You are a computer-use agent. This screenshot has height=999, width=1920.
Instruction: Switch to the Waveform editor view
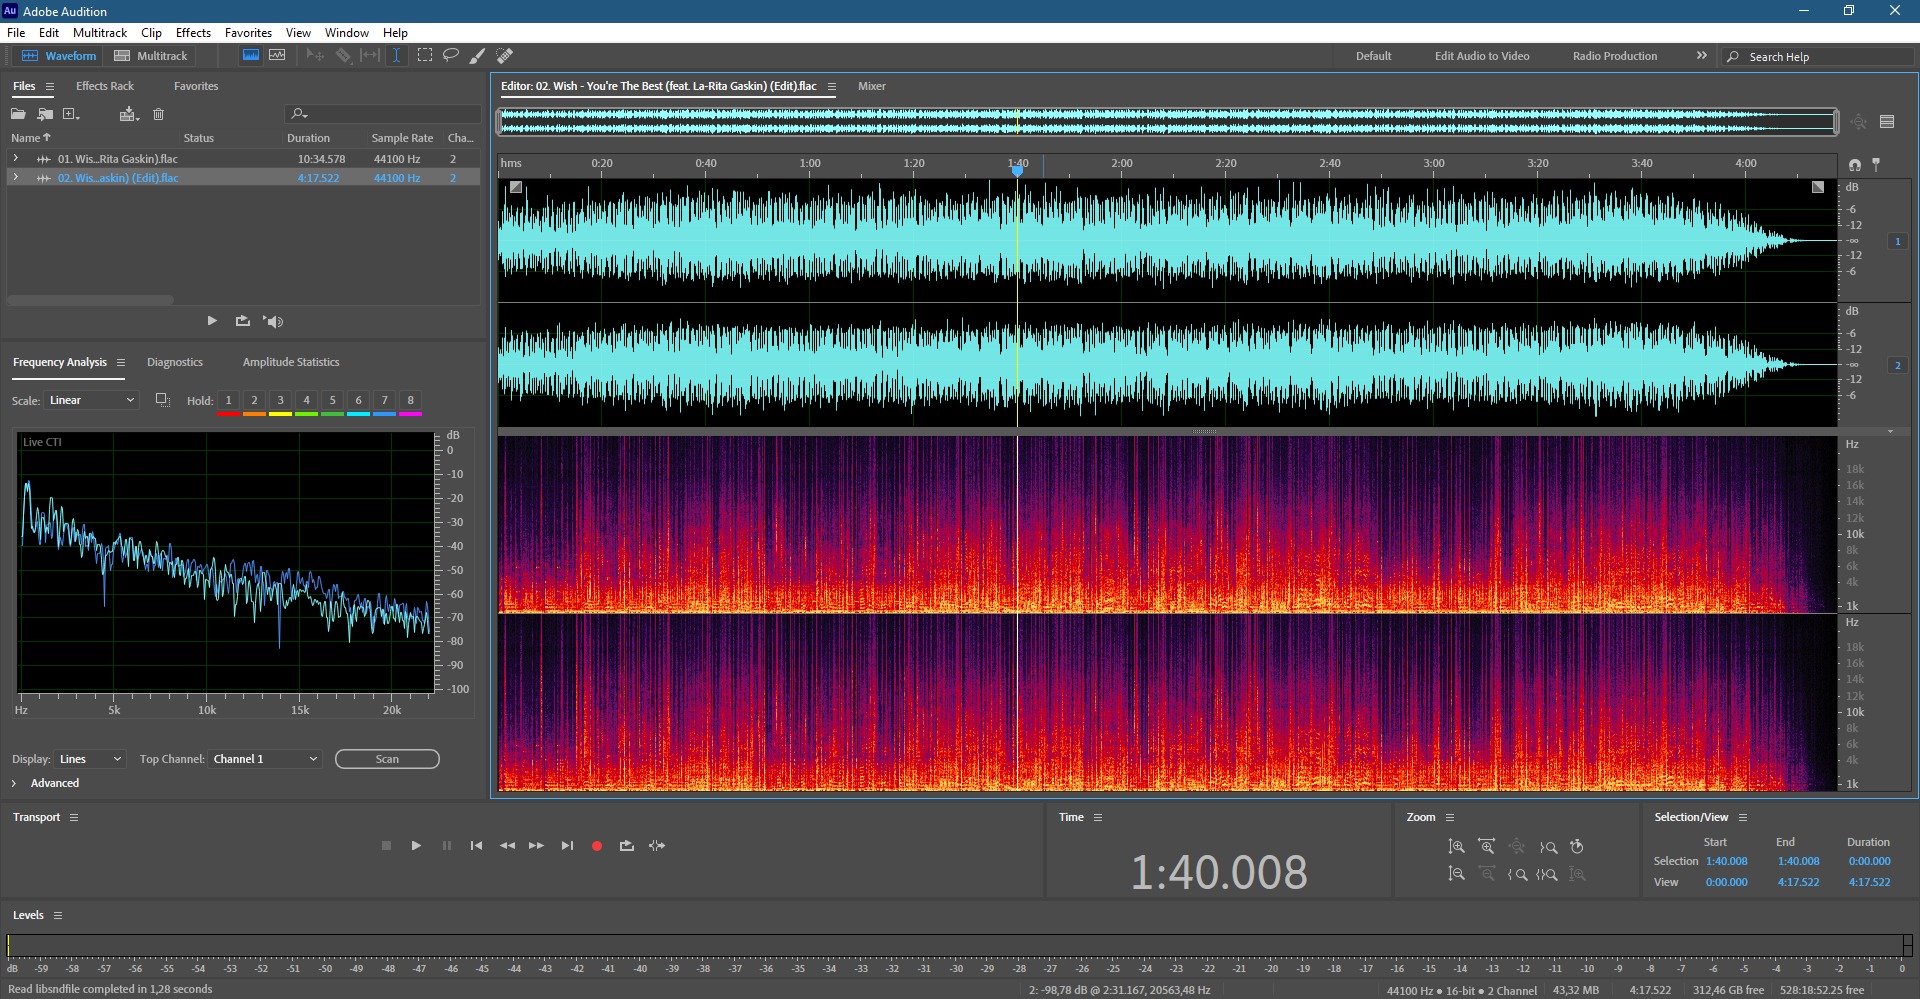tap(59, 56)
